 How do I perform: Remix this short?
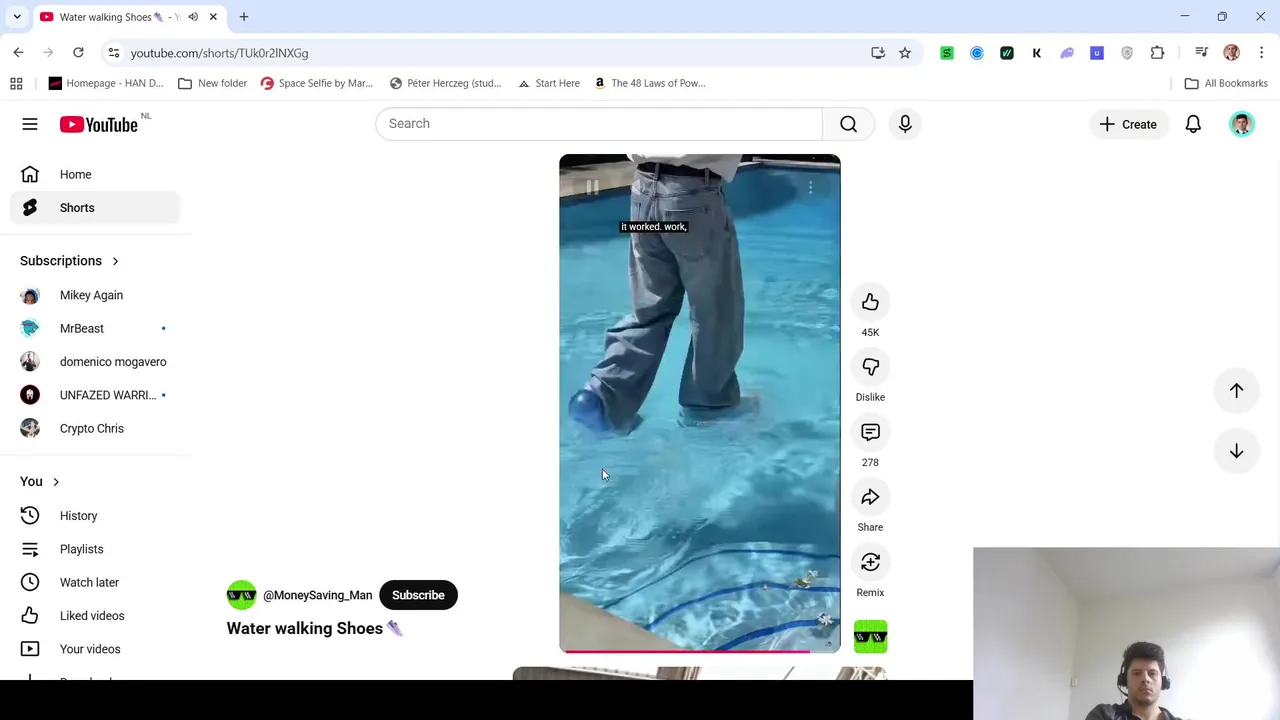(x=870, y=562)
